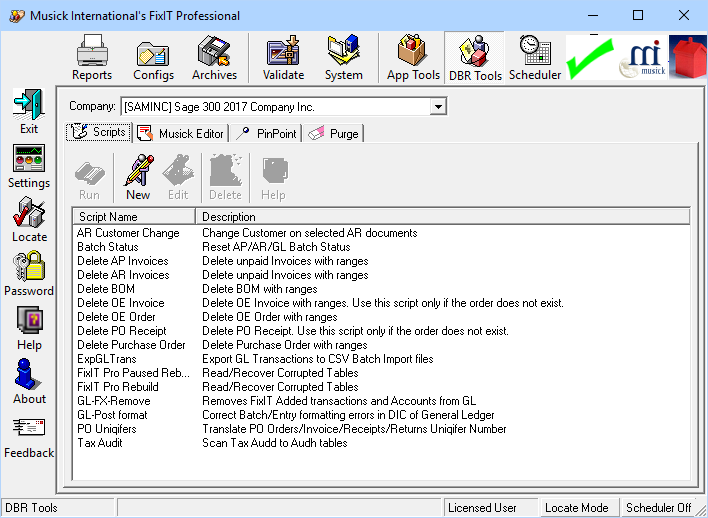Click the Delete script button
The height and width of the screenshot is (518, 708).
pyautogui.click(x=225, y=177)
